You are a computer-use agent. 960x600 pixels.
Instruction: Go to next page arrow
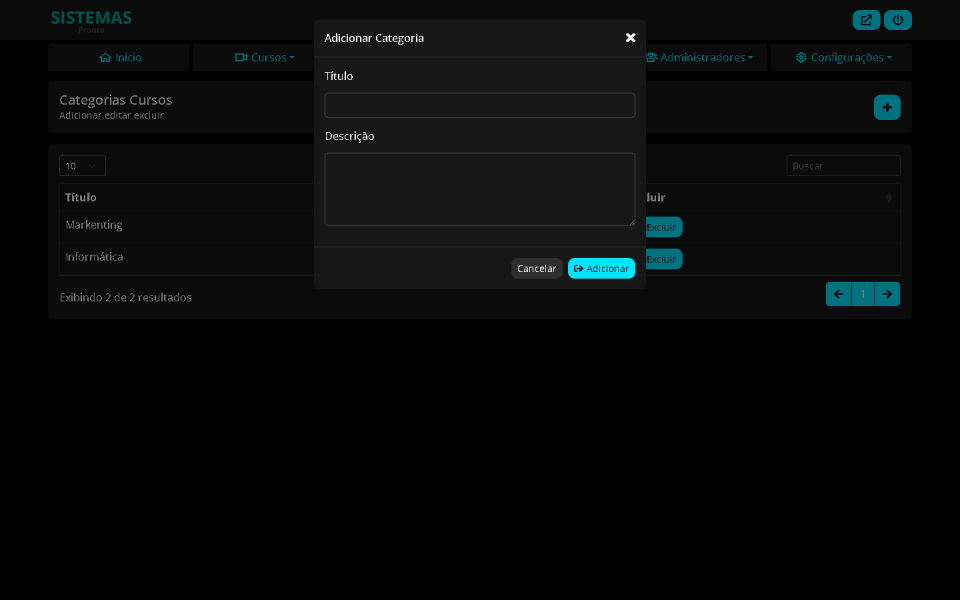point(887,294)
